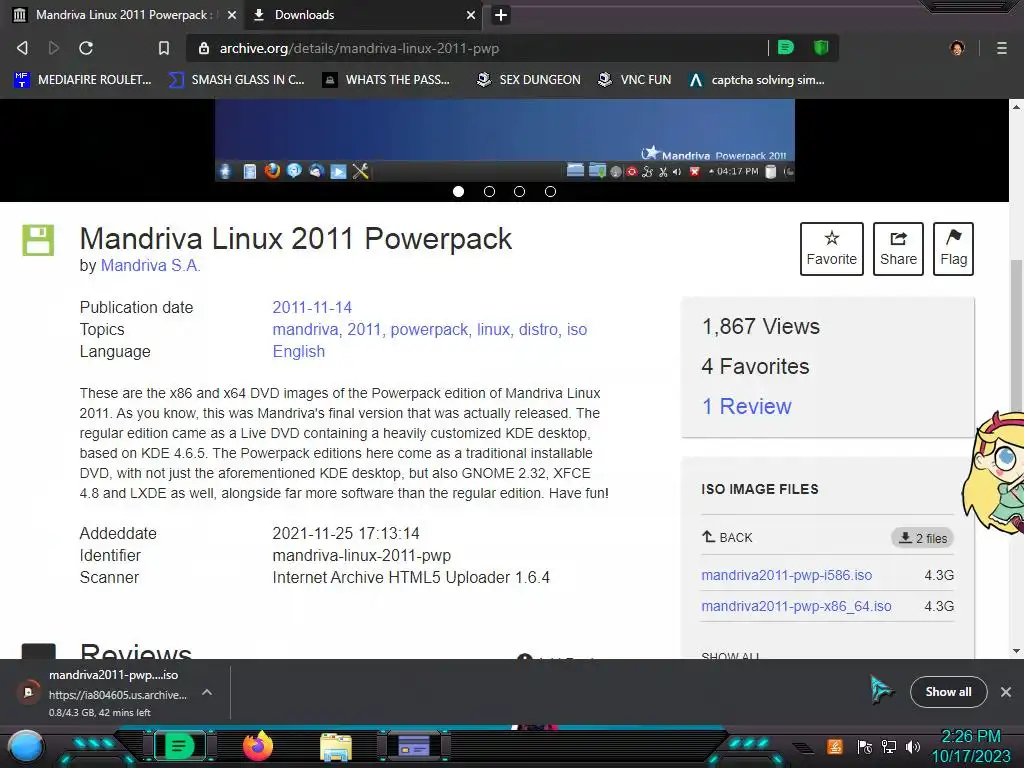The height and width of the screenshot is (768, 1024).
Task: Reload the archive.org page
Action: (x=86, y=48)
